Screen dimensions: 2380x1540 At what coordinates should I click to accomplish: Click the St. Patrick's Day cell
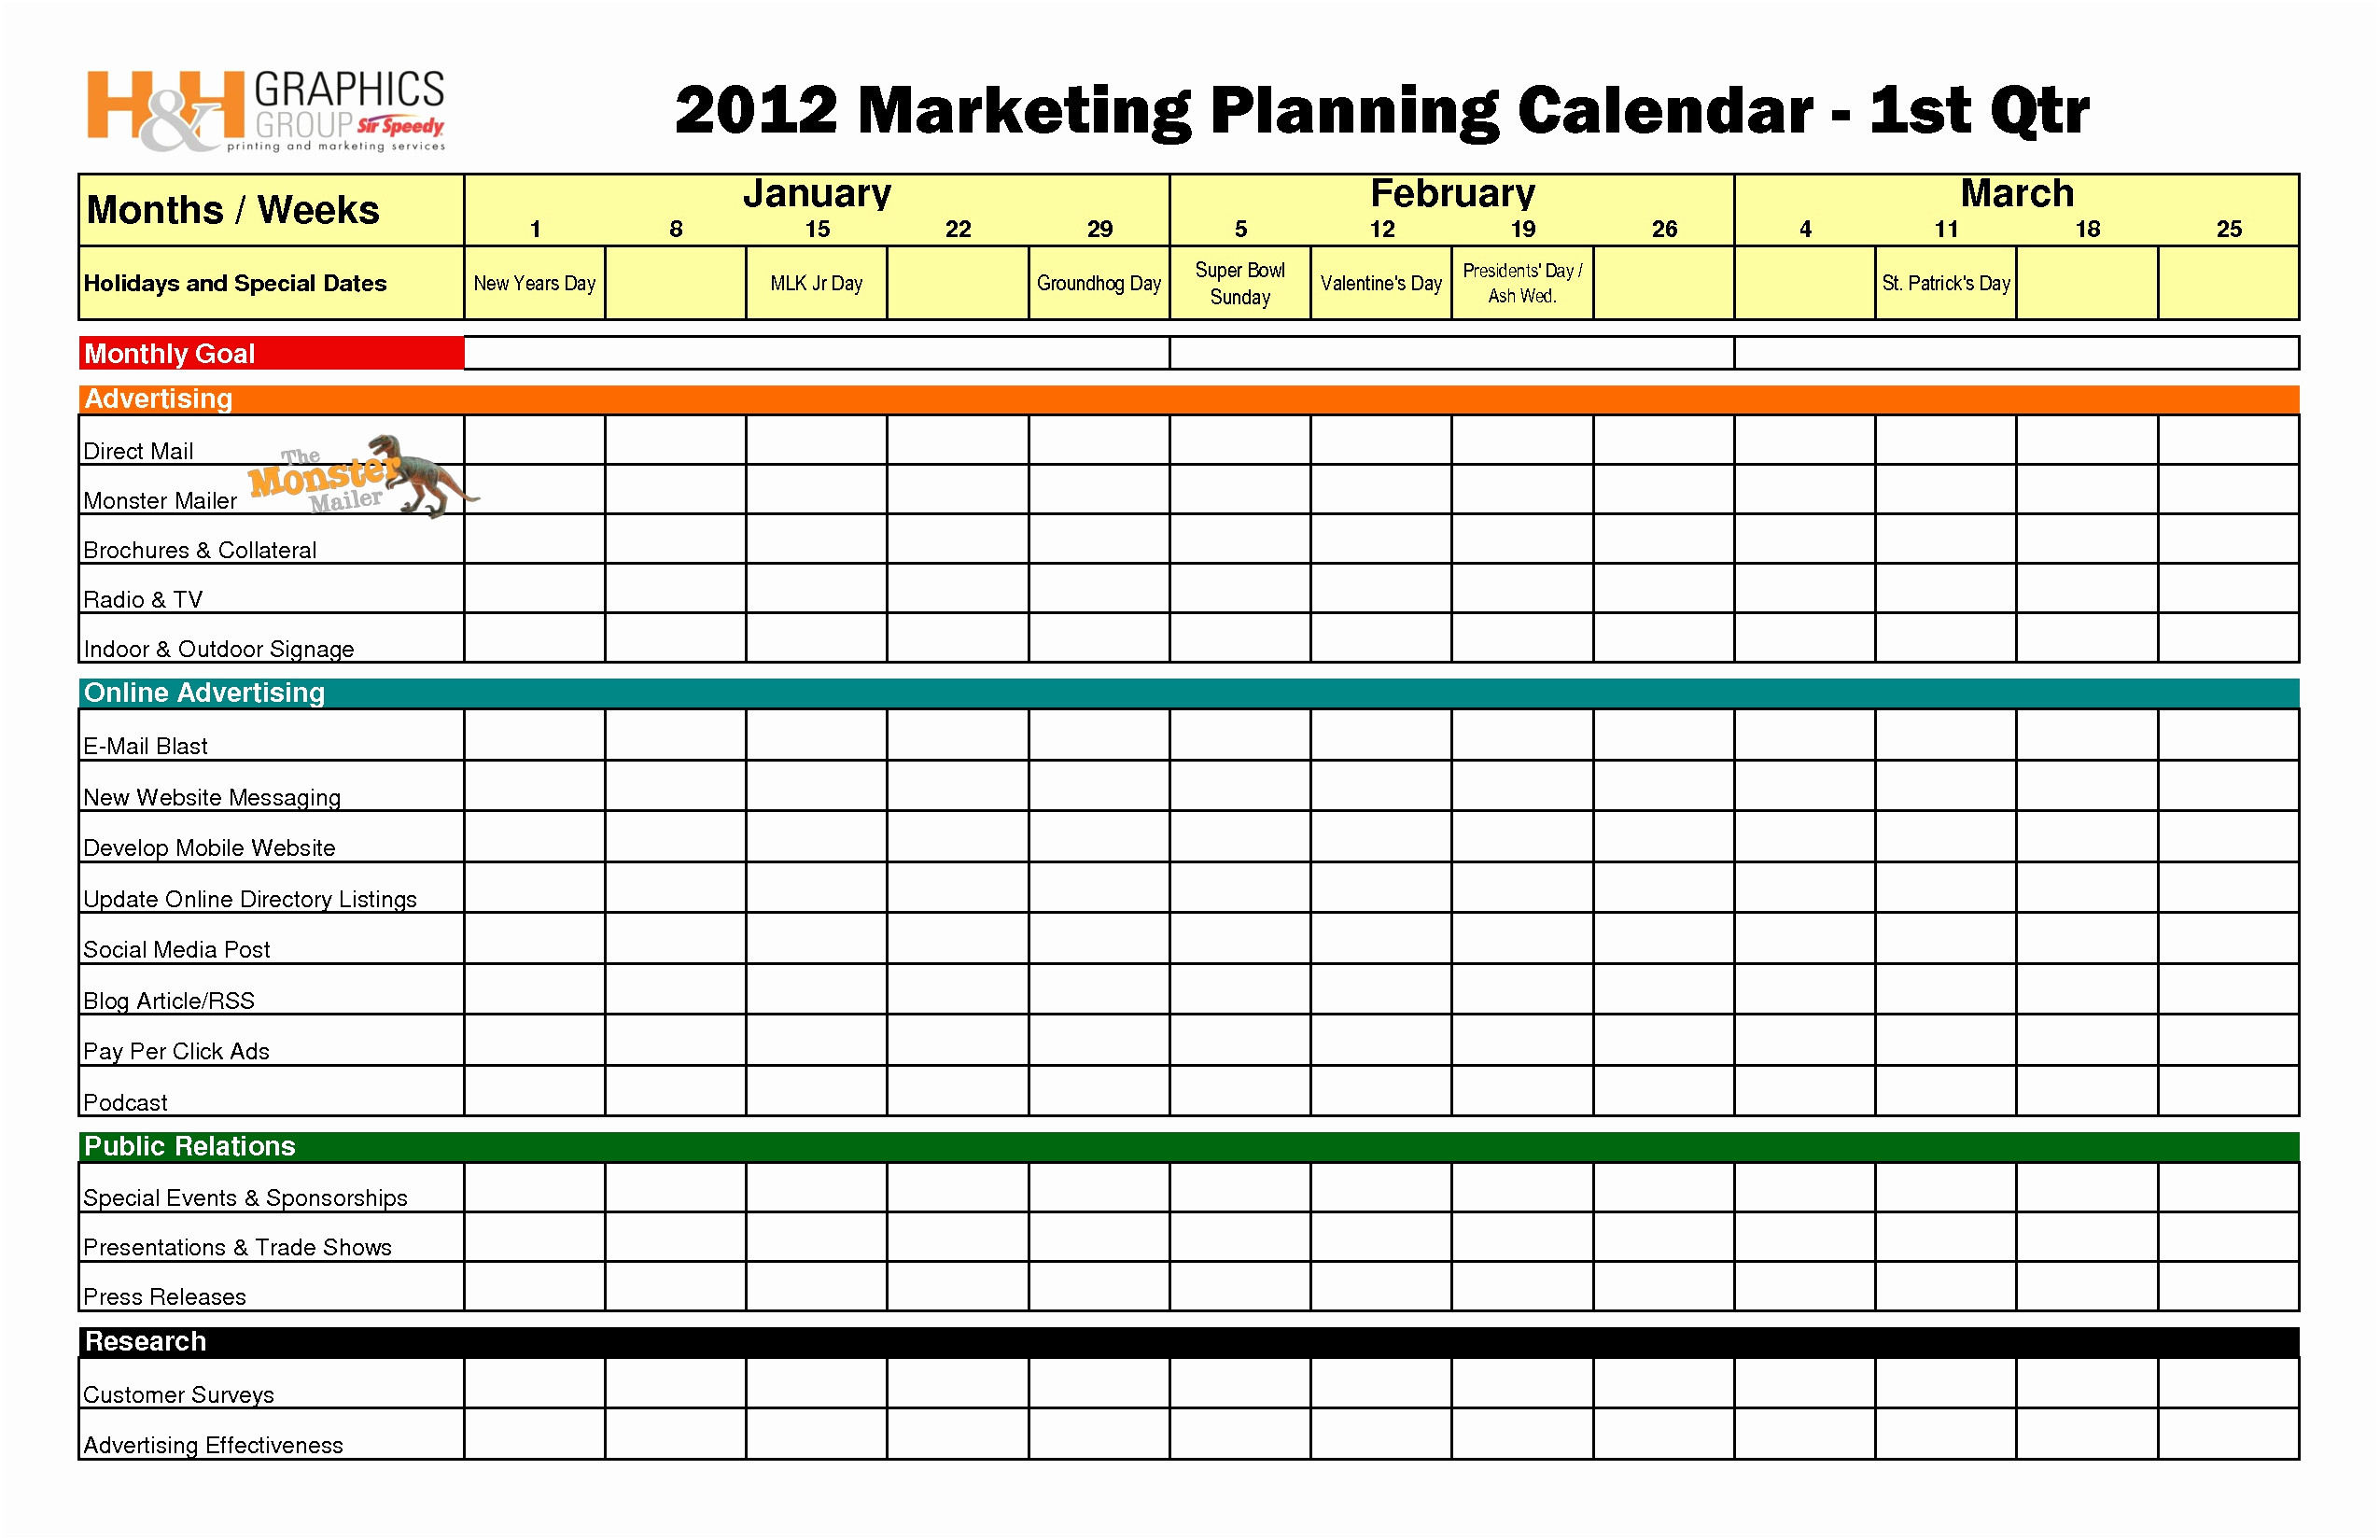point(1945,283)
